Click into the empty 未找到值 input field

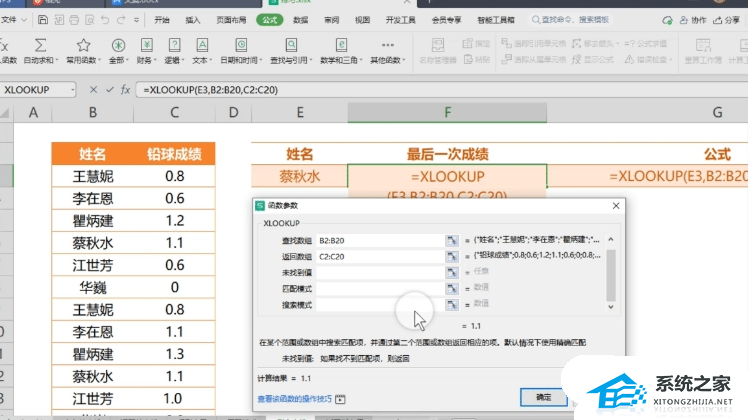pos(380,273)
